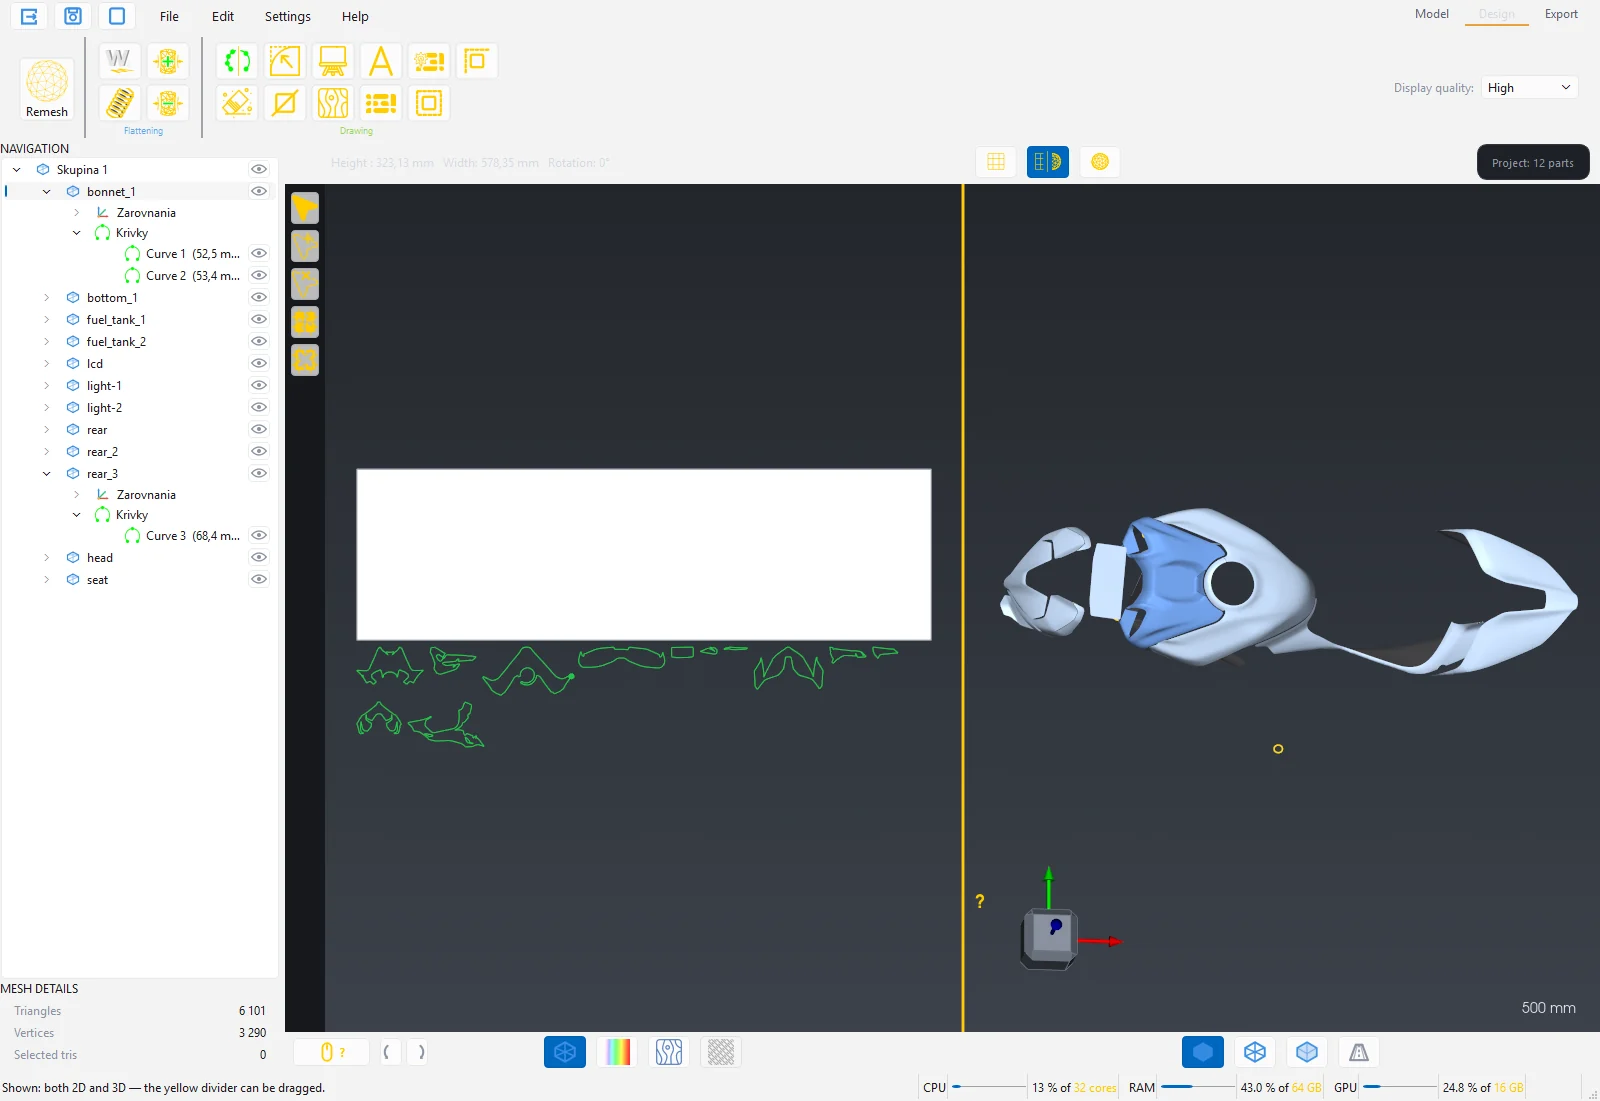The height and width of the screenshot is (1101, 1600).
Task: Click the W flattening icon
Action: pos(119,61)
